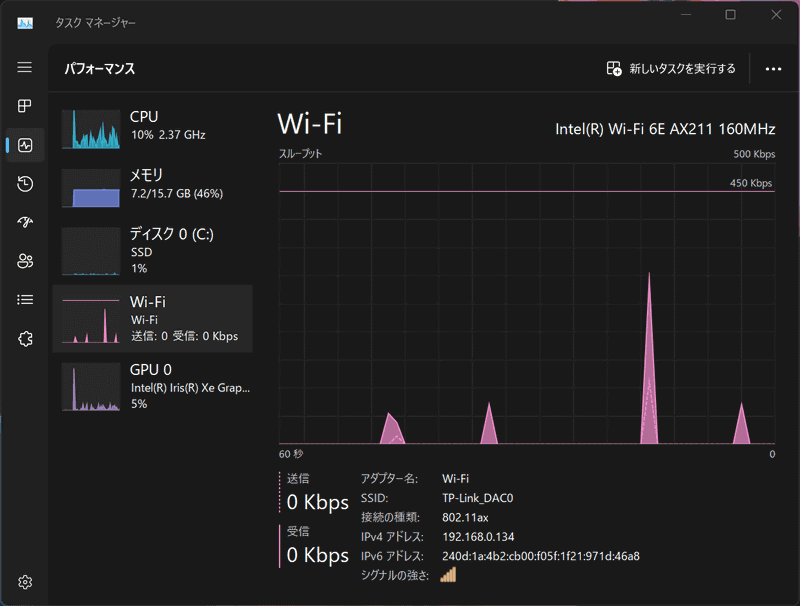Viewport: 800px width, 606px height.
Task: Switch to the メモリ performance entry
Action: (152, 185)
